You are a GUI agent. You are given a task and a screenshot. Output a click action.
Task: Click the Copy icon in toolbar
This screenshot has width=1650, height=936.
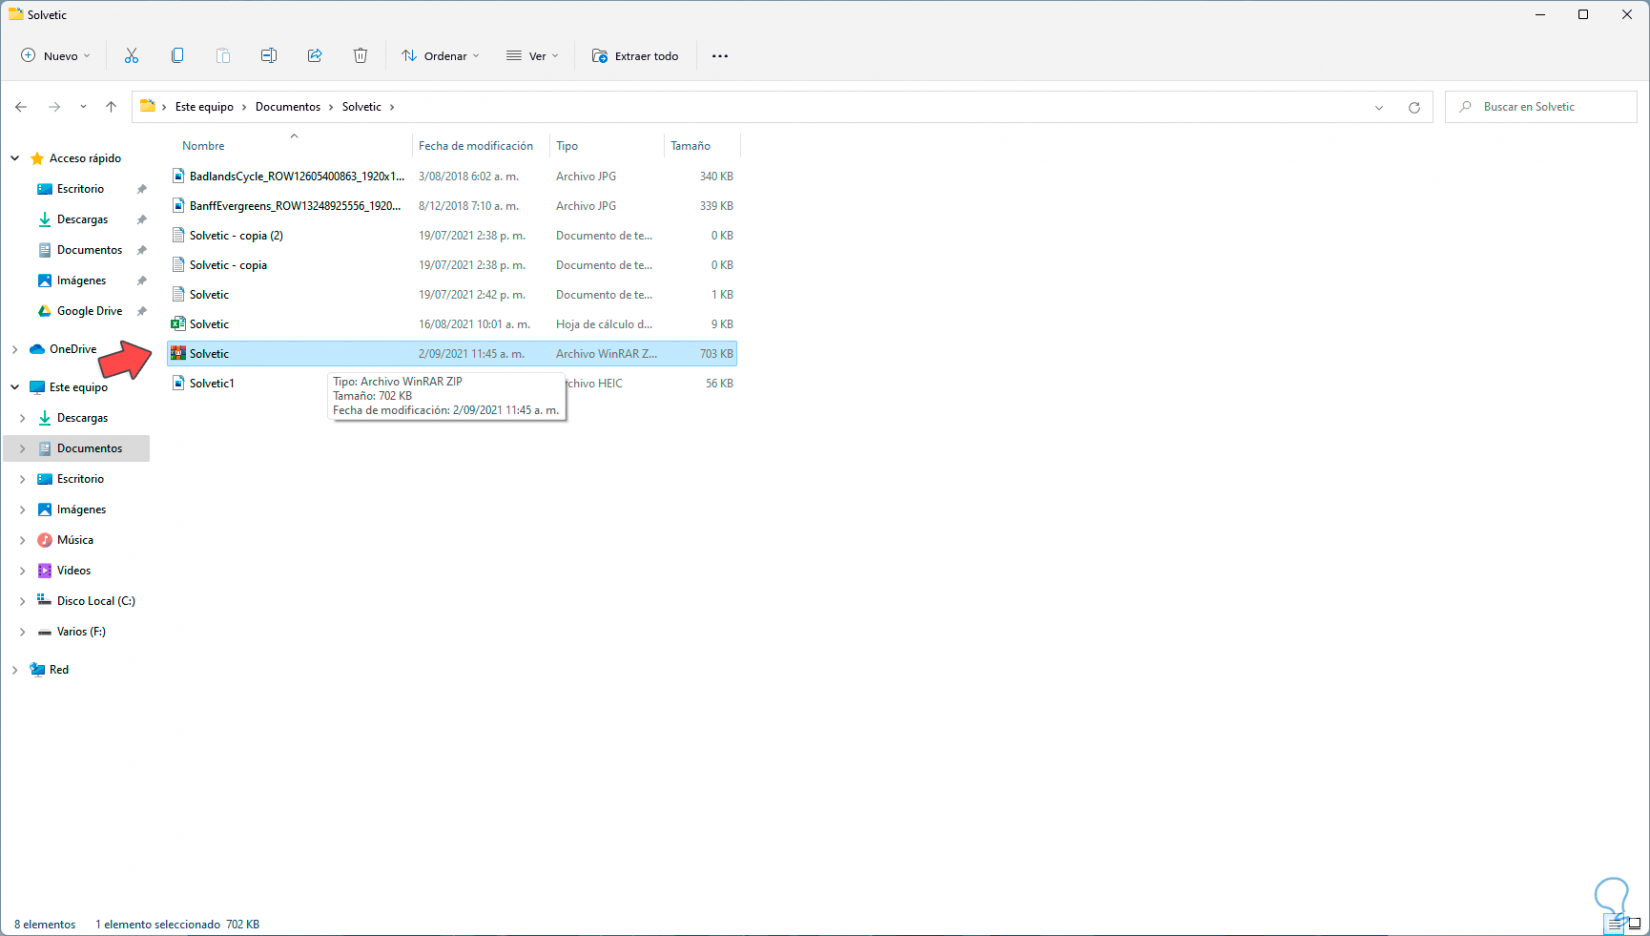click(177, 56)
